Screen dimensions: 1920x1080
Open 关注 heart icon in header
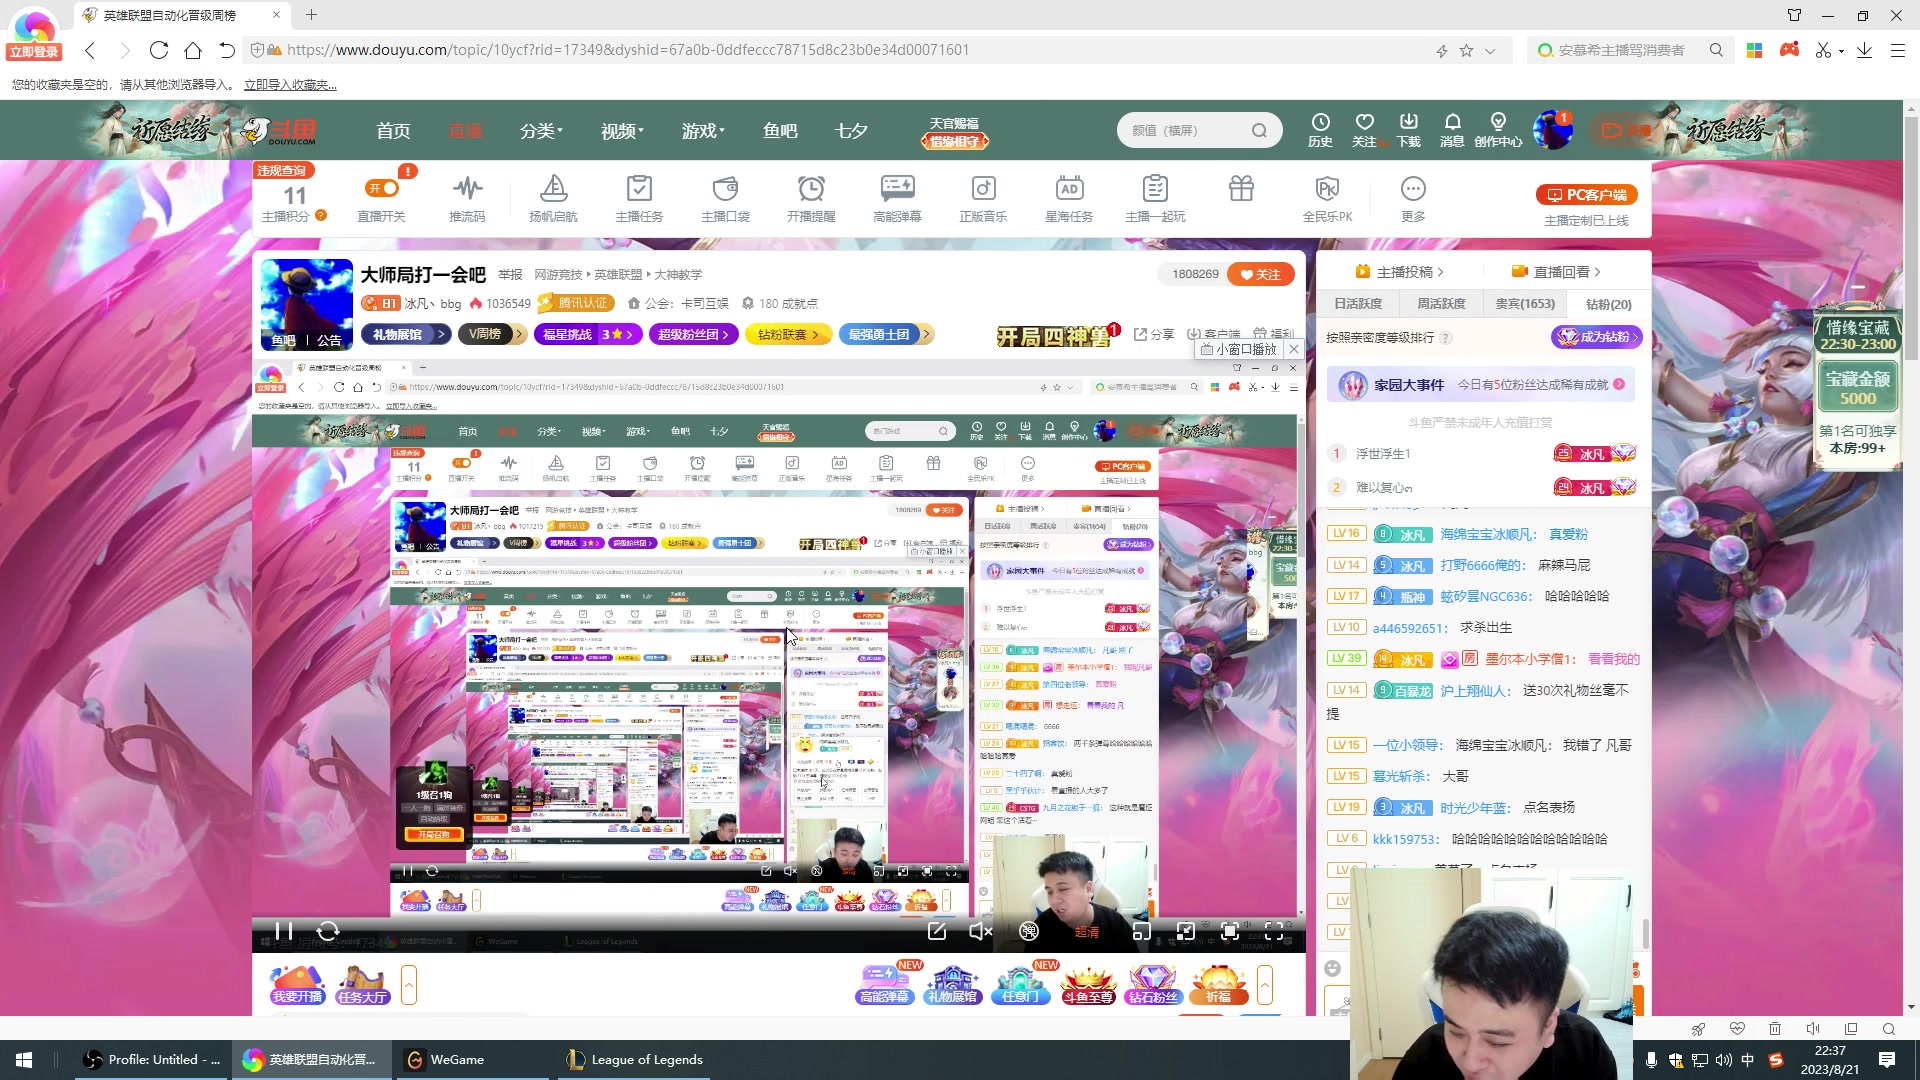pyautogui.click(x=1364, y=130)
